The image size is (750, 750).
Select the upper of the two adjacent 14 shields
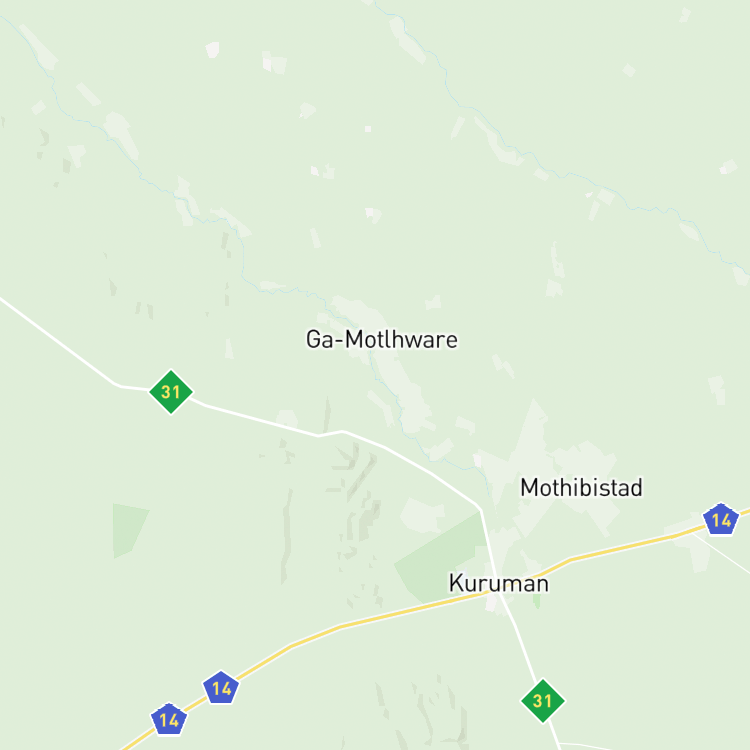[221, 688]
